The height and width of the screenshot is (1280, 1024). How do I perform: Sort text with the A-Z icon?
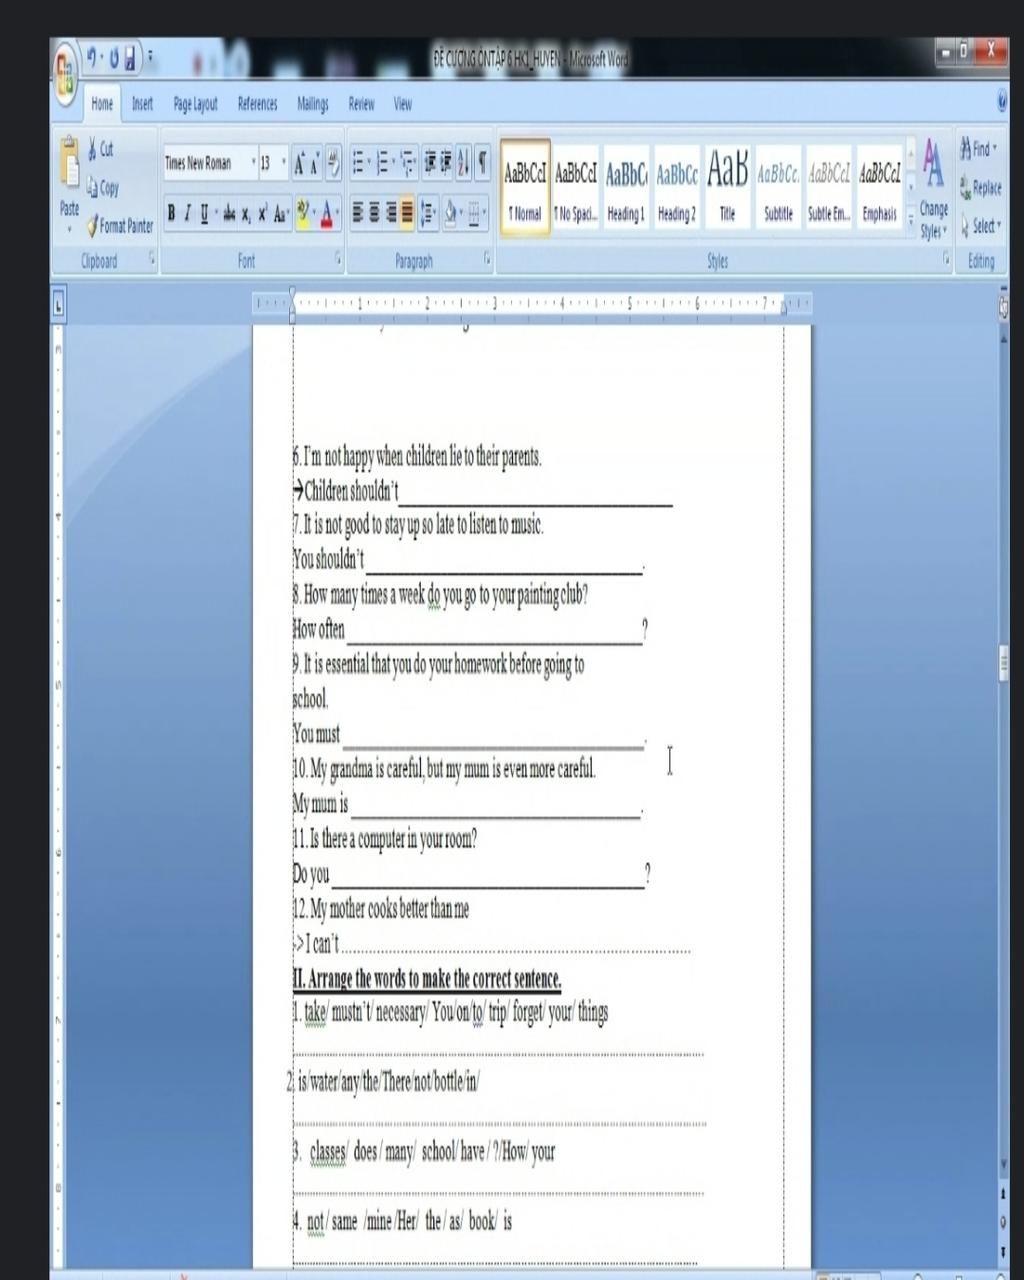pyautogui.click(x=464, y=162)
